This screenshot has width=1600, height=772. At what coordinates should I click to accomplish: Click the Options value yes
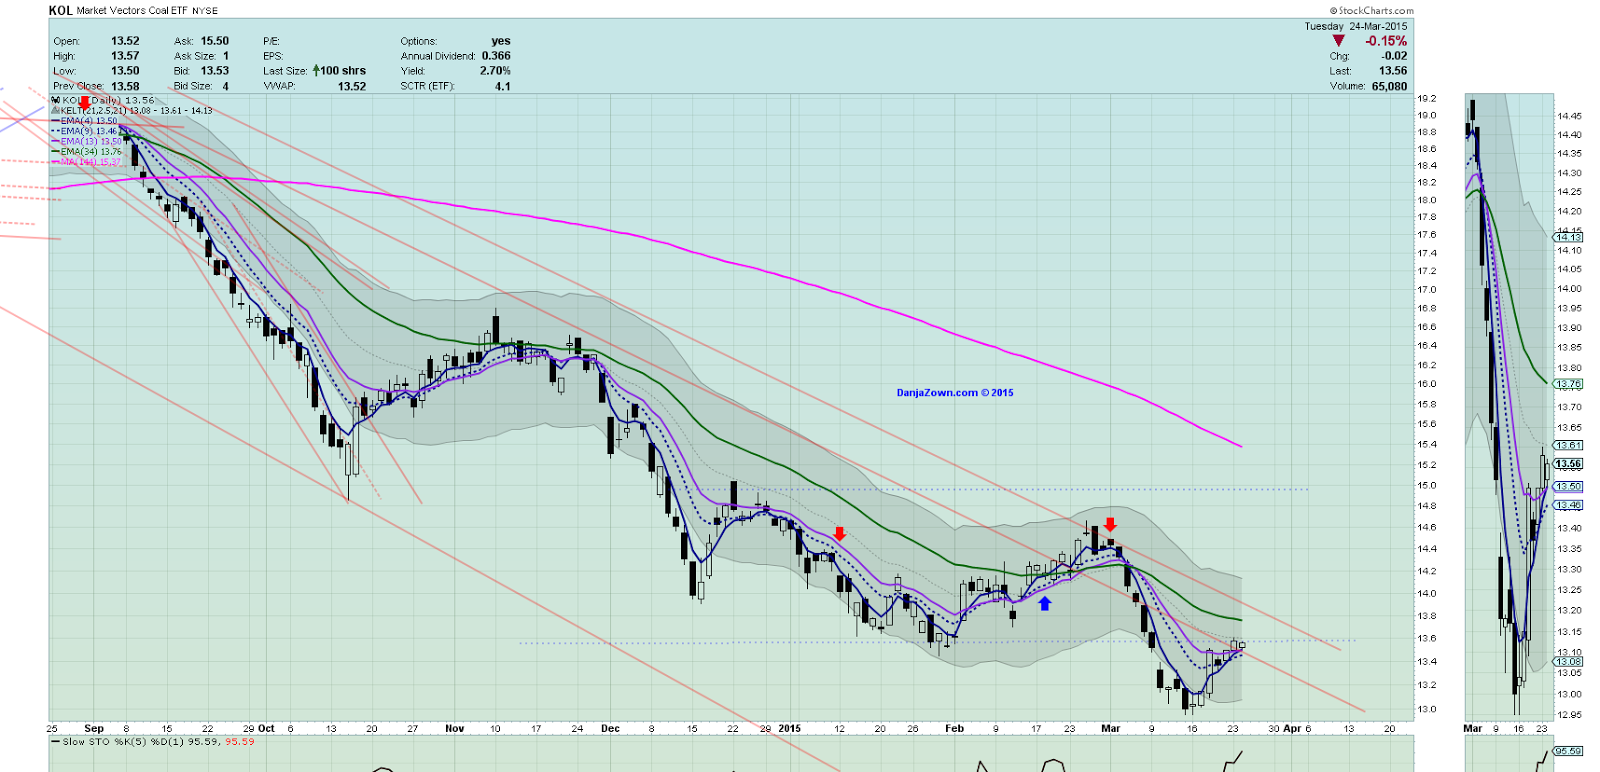click(501, 41)
